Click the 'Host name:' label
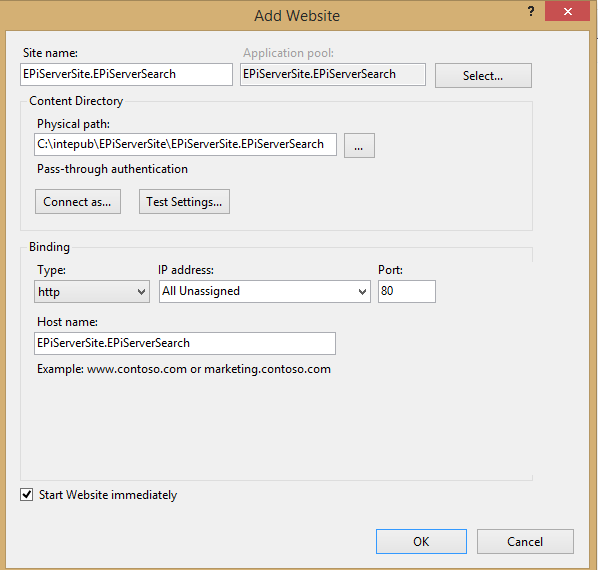The height and width of the screenshot is (570, 598). 67,322
